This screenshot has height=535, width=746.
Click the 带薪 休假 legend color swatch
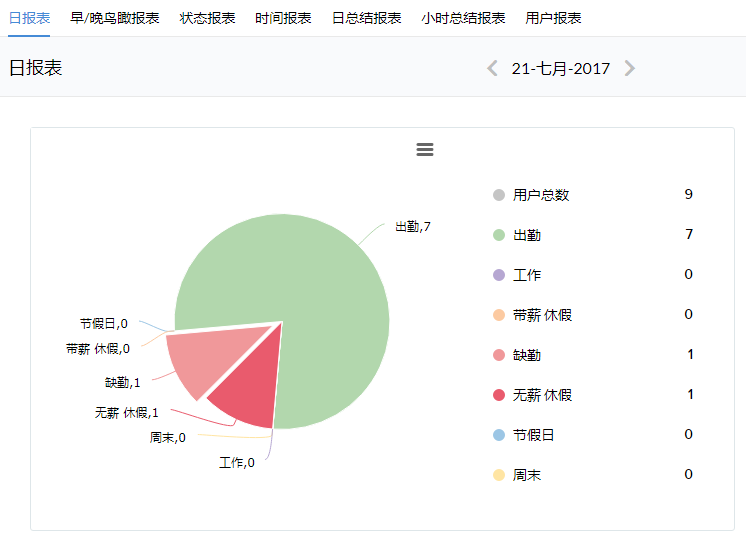(x=499, y=315)
